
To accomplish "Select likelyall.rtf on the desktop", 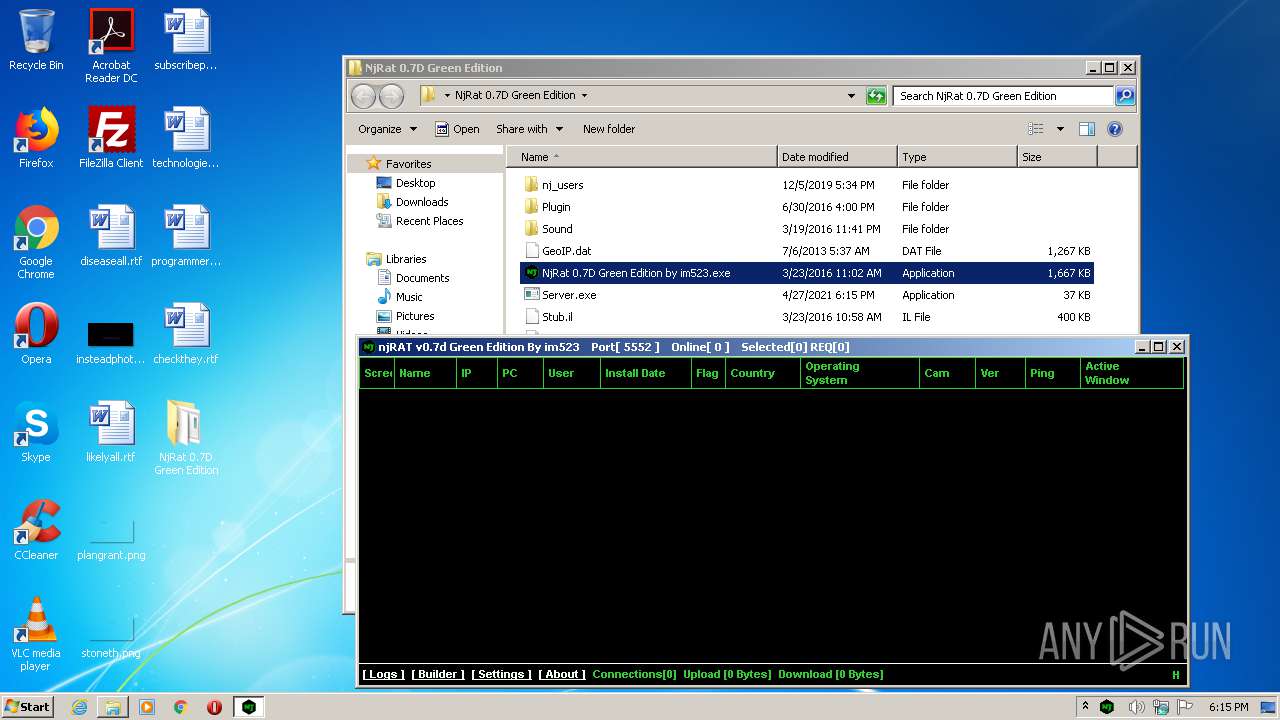I will pyautogui.click(x=111, y=432).
